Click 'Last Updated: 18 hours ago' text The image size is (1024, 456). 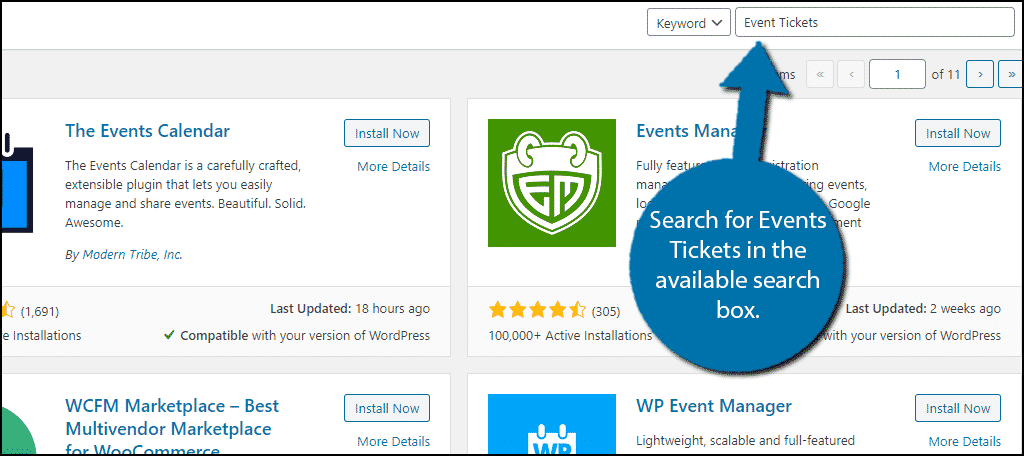pyautogui.click(x=349, y=308)
